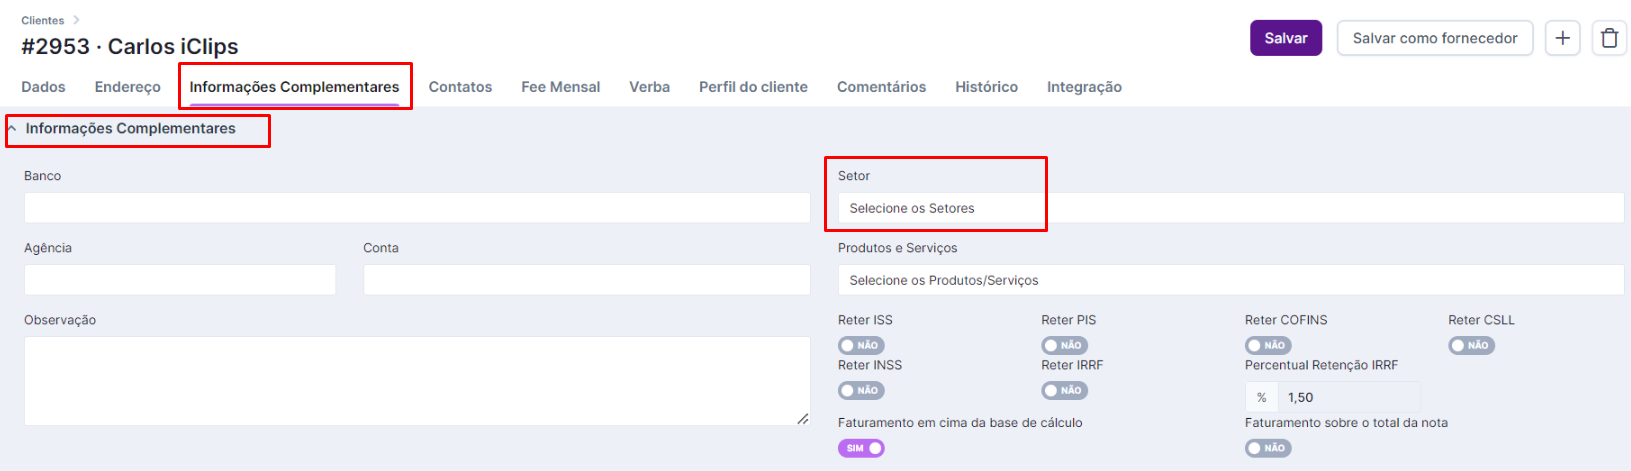Collapse the Informações Complementares section
This screenshot has width=1631, height=471.
12,129
